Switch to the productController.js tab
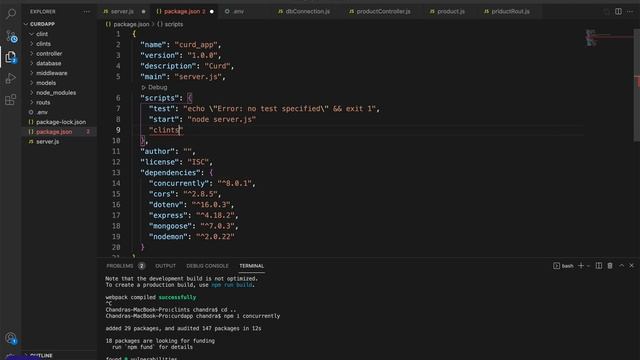The width and height of the screenshot is (640, 360). [383, 11]
